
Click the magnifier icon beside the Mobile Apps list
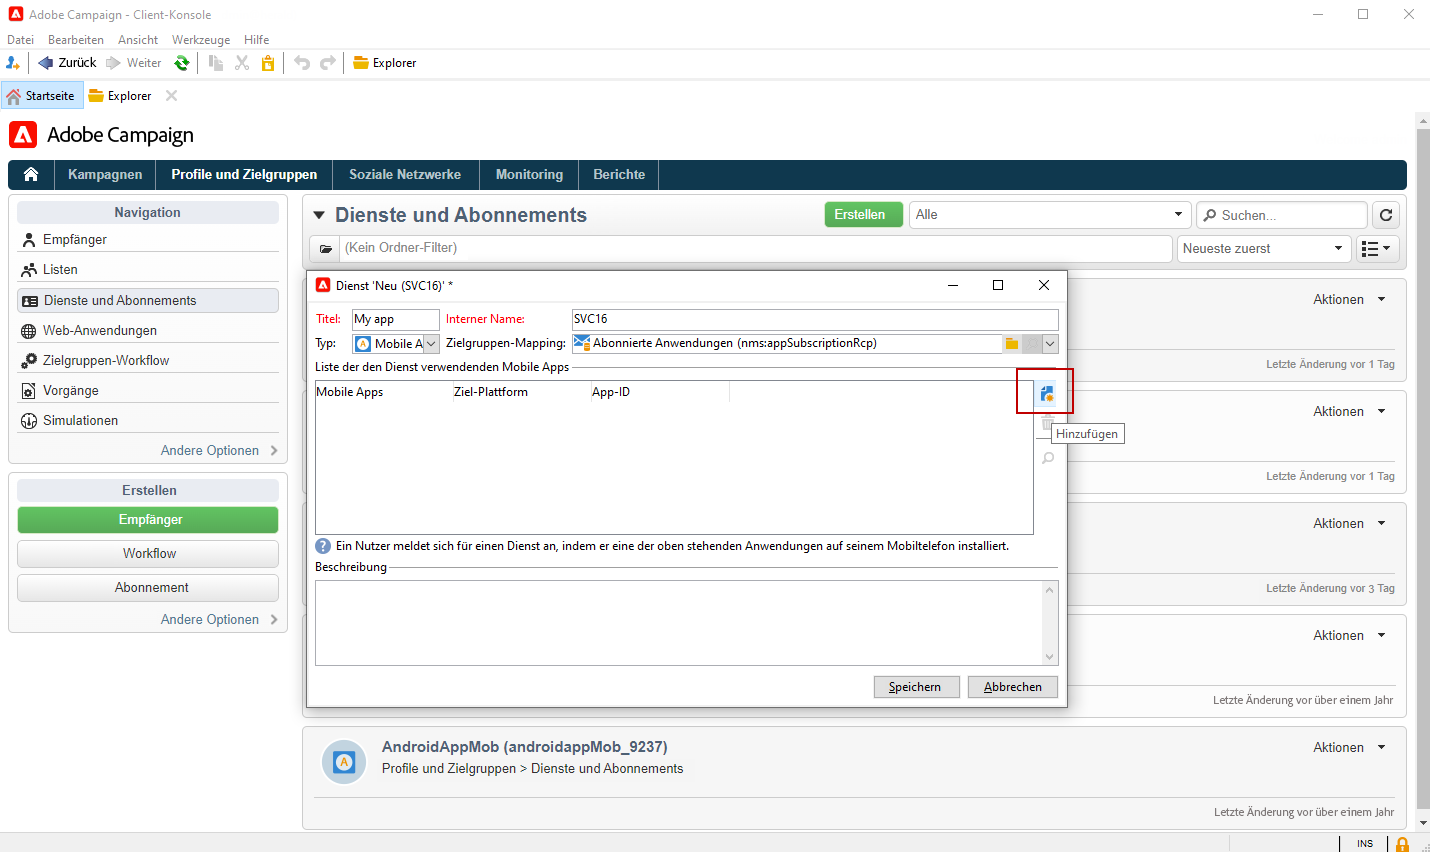[1048, 458]
